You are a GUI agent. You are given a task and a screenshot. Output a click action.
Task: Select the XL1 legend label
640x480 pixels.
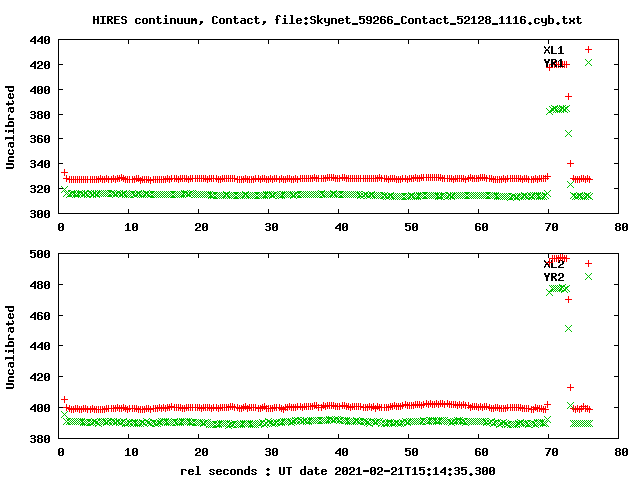click(x=553, y=50)
